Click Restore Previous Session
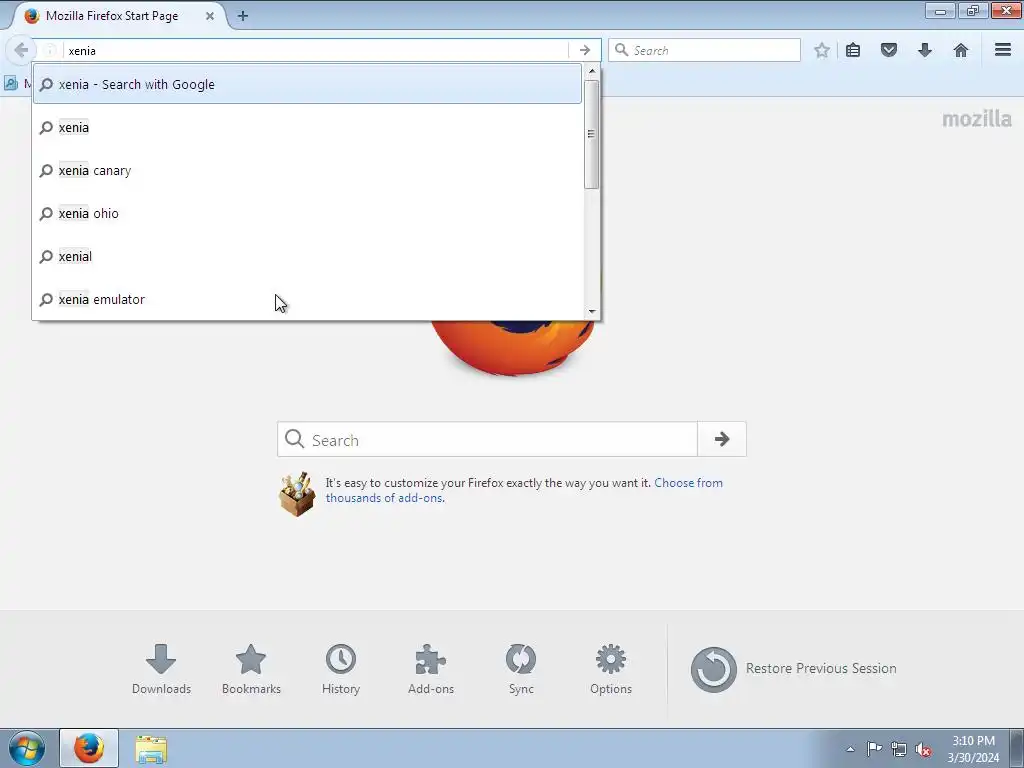Screen dimensions: 1024x768 (x=793, y=669)
